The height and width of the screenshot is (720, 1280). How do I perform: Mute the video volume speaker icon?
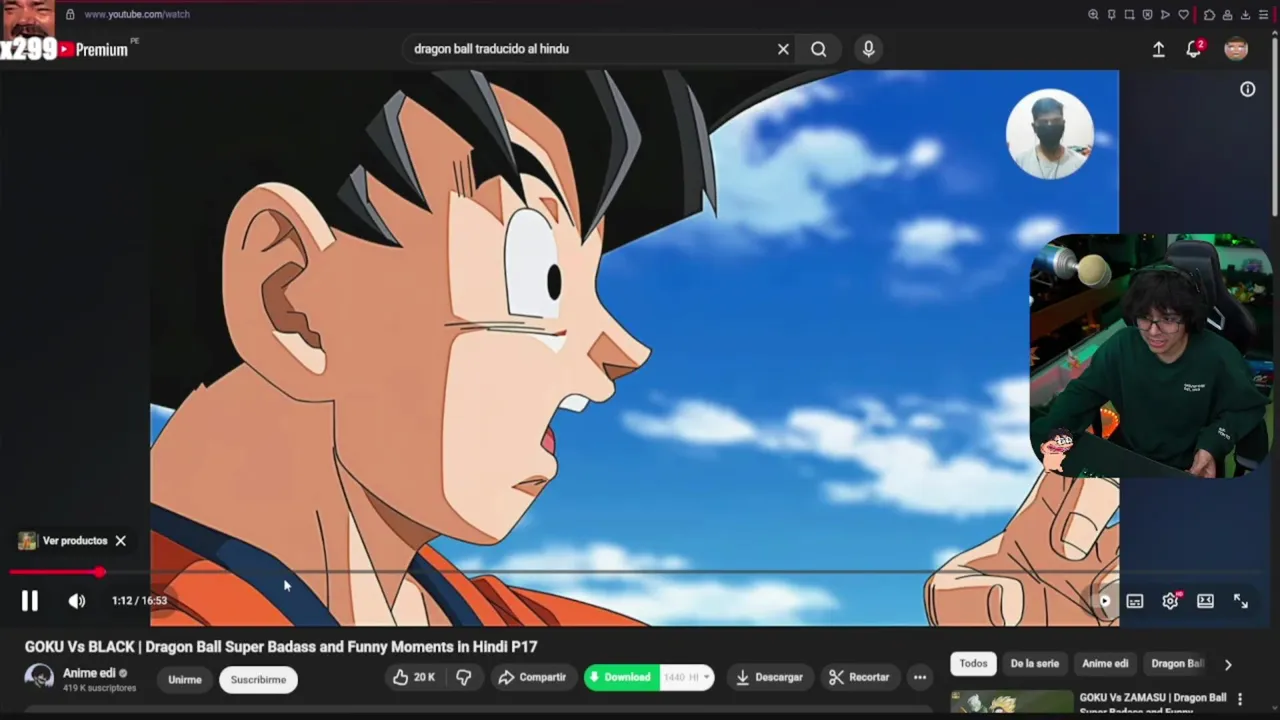(77, 601)
